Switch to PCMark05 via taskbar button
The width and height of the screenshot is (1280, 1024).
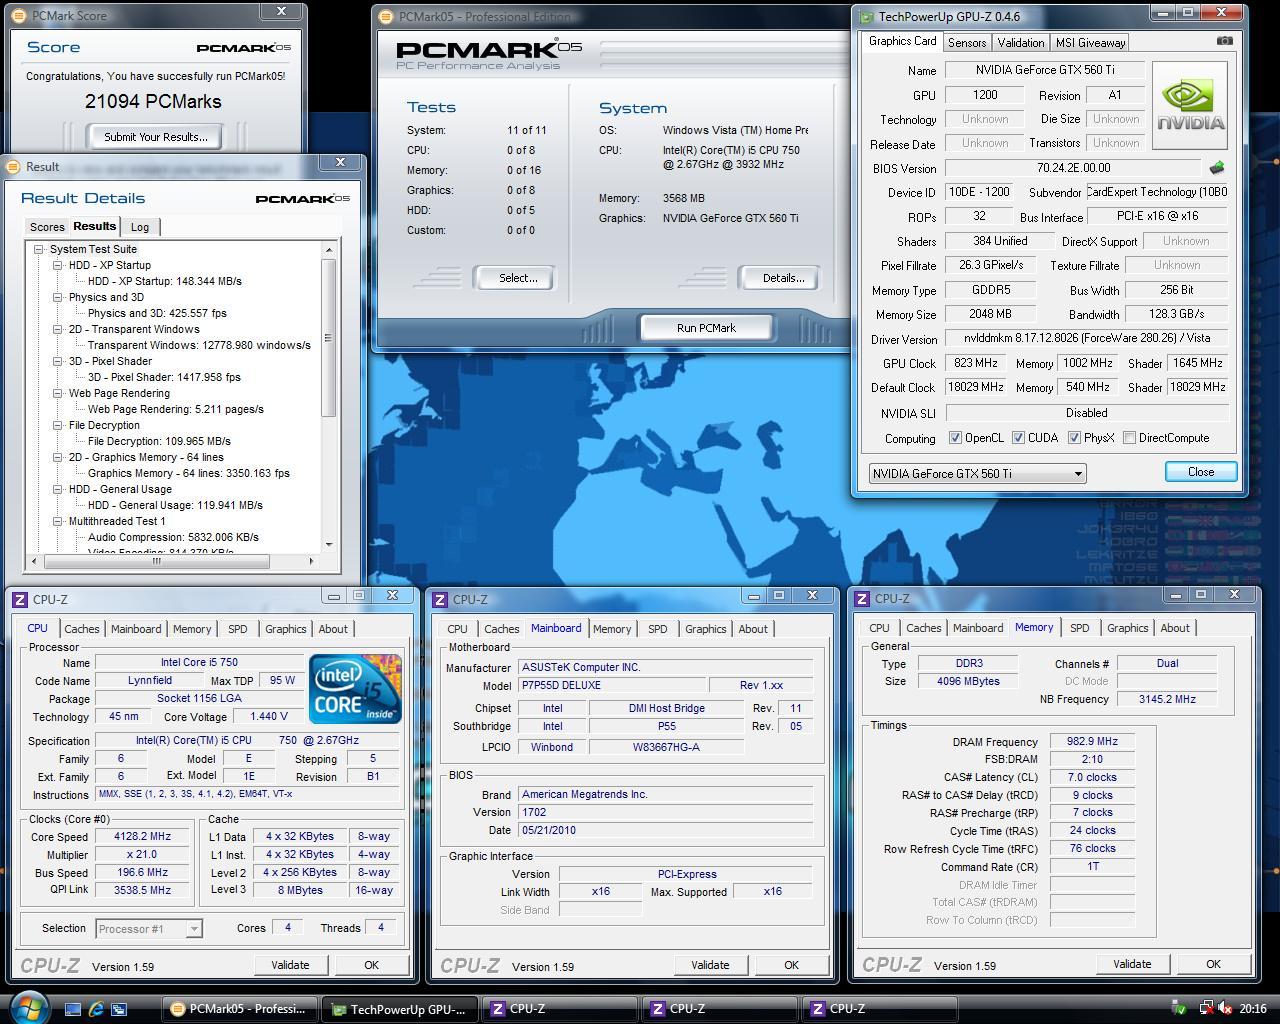(x=240, y=1009)
